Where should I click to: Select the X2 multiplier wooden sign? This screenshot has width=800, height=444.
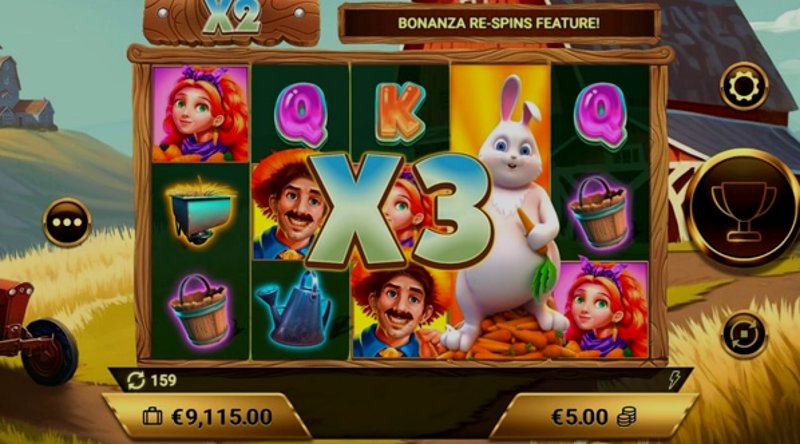tap(231, 20)
